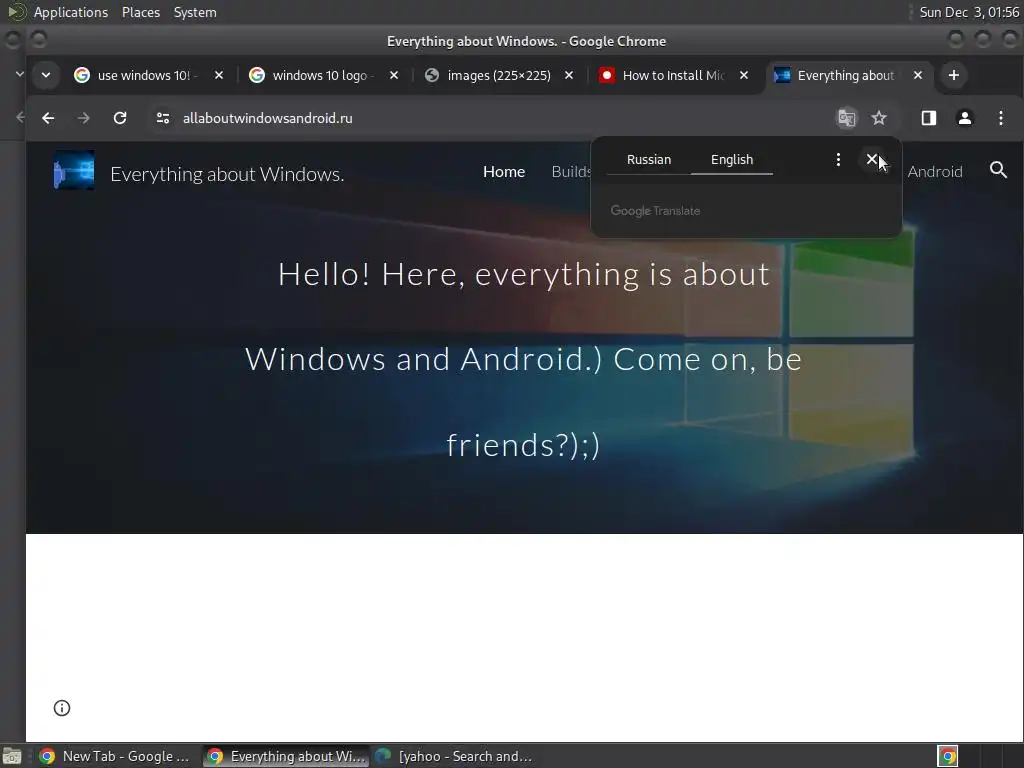The width and height of the screenshot is (1024, 768).
Task: Click the Home navigation link
Action: pos(504,171)
